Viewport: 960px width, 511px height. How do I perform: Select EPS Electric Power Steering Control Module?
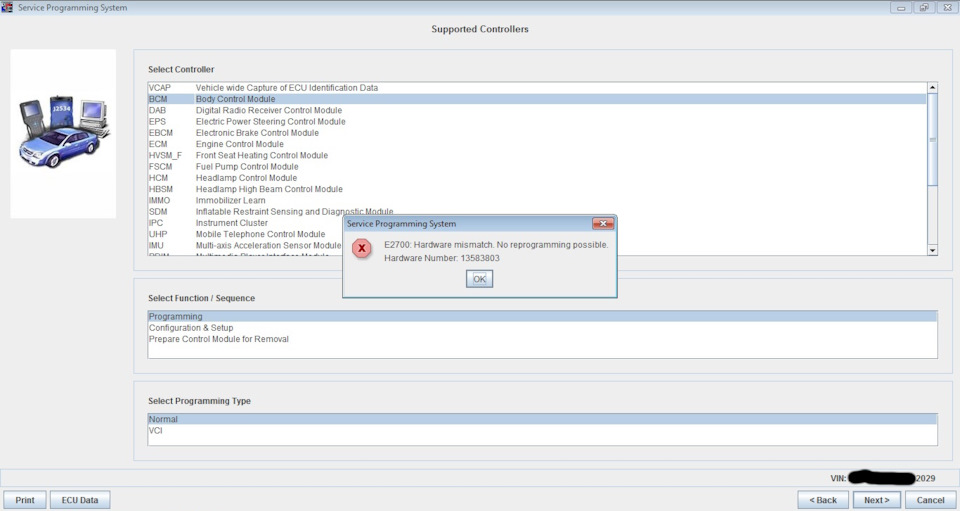click(x=537, y=122)
